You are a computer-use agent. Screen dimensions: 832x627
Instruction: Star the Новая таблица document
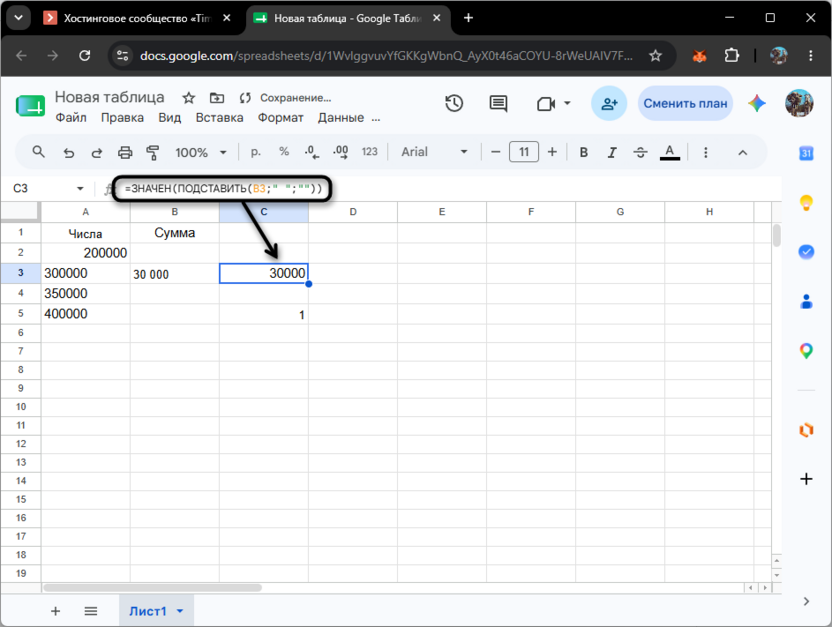[188, 98]
